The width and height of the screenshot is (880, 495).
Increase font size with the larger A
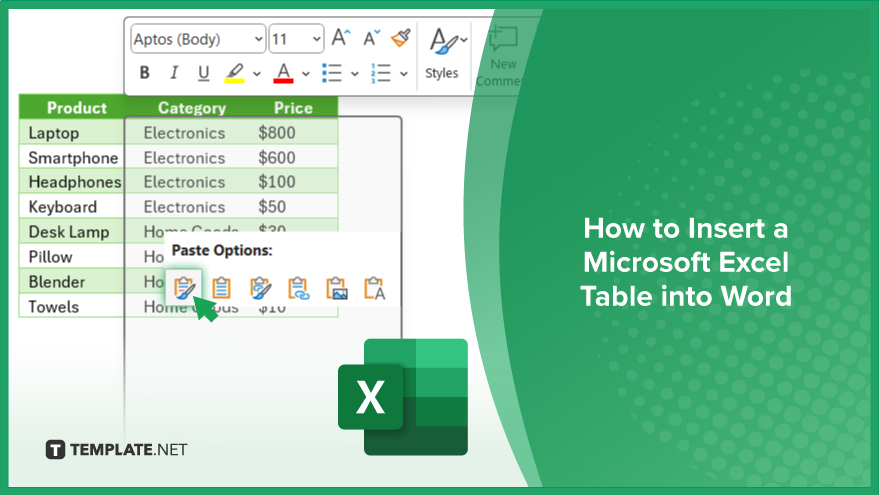pos(340,38)
